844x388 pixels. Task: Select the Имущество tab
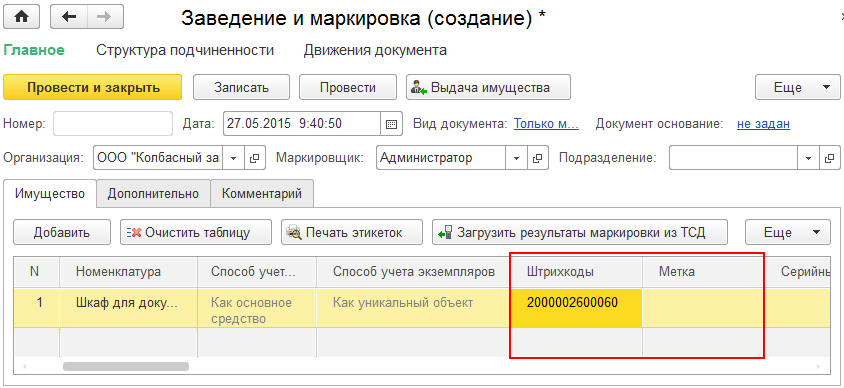point(50,194)
